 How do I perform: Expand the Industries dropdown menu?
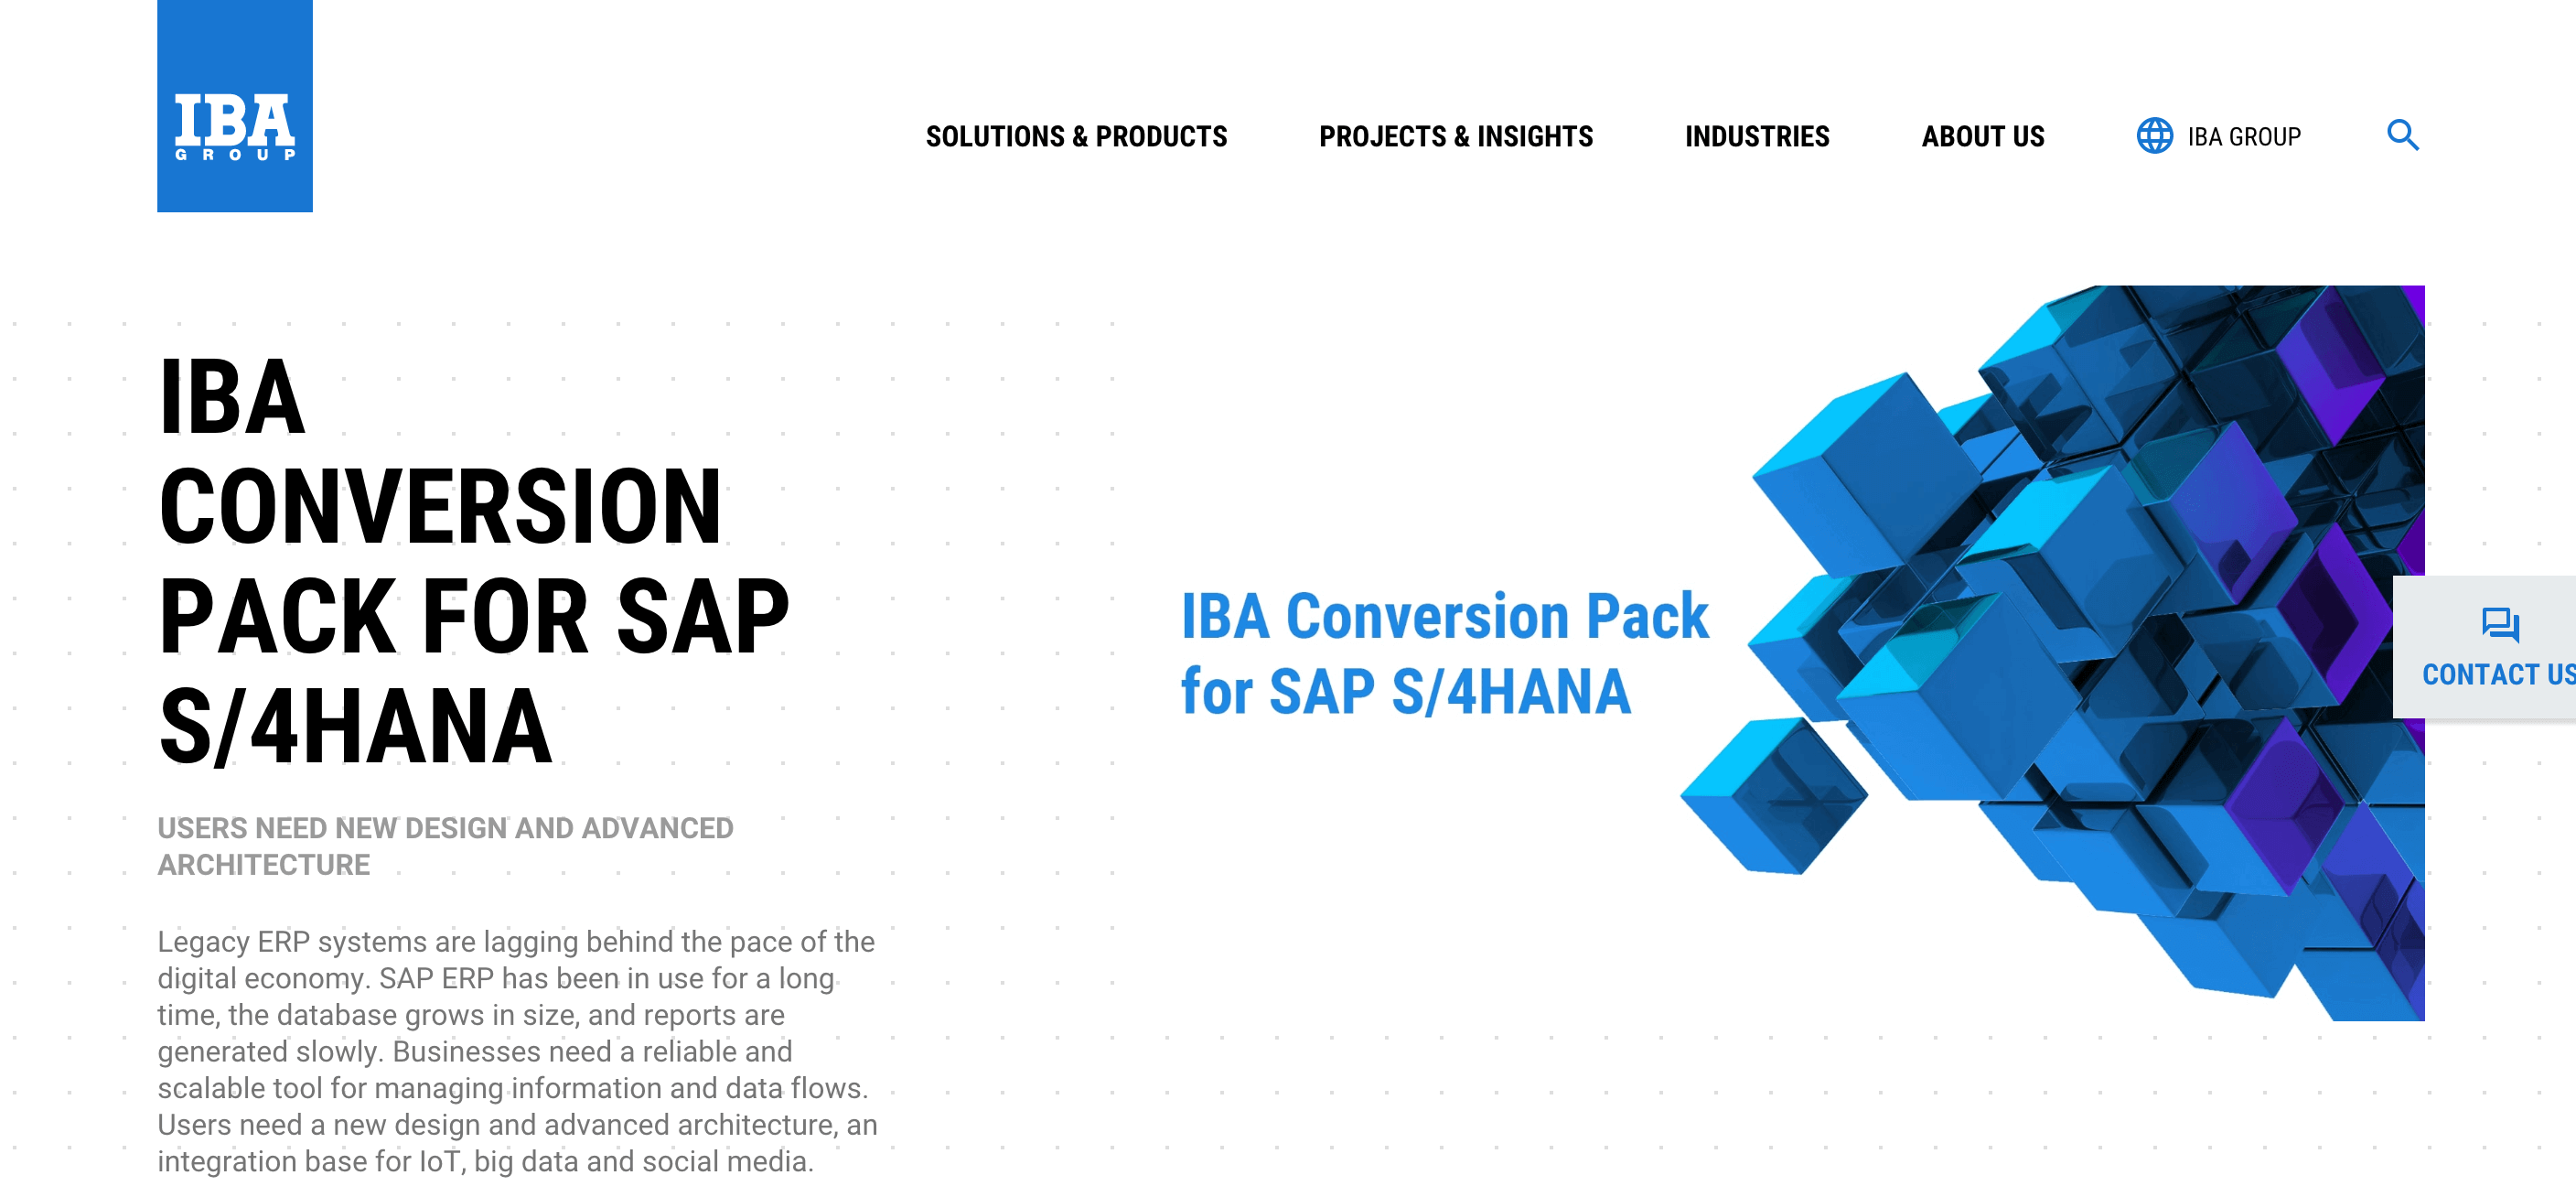pyautogui.click(x=1755, y=136)
